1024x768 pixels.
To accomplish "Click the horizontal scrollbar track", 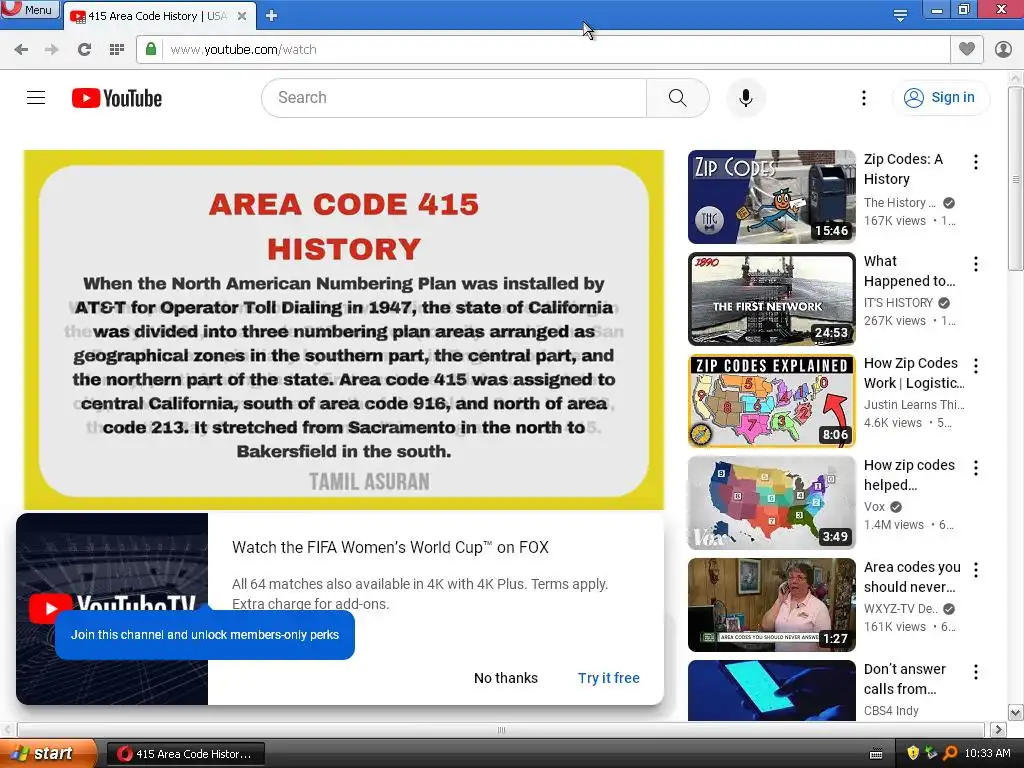I will pyautogui.click(x=501, y=729).
